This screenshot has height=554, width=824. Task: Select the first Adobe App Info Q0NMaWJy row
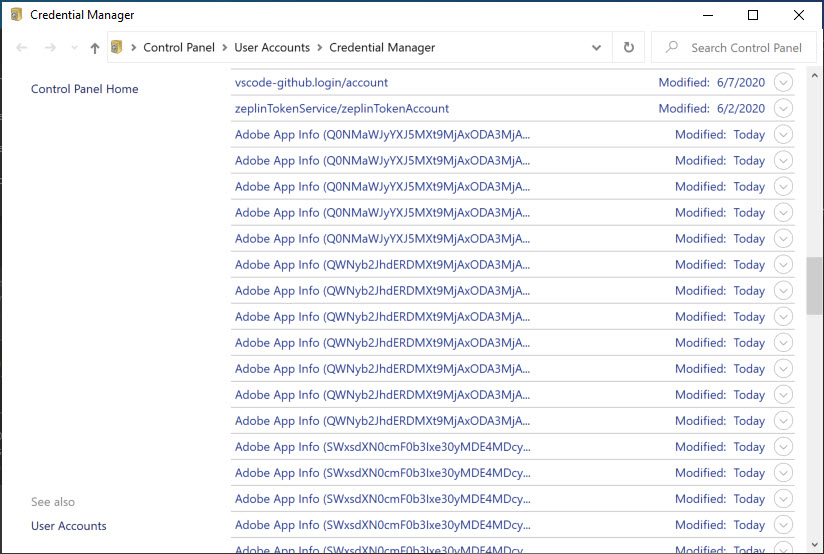512,135
